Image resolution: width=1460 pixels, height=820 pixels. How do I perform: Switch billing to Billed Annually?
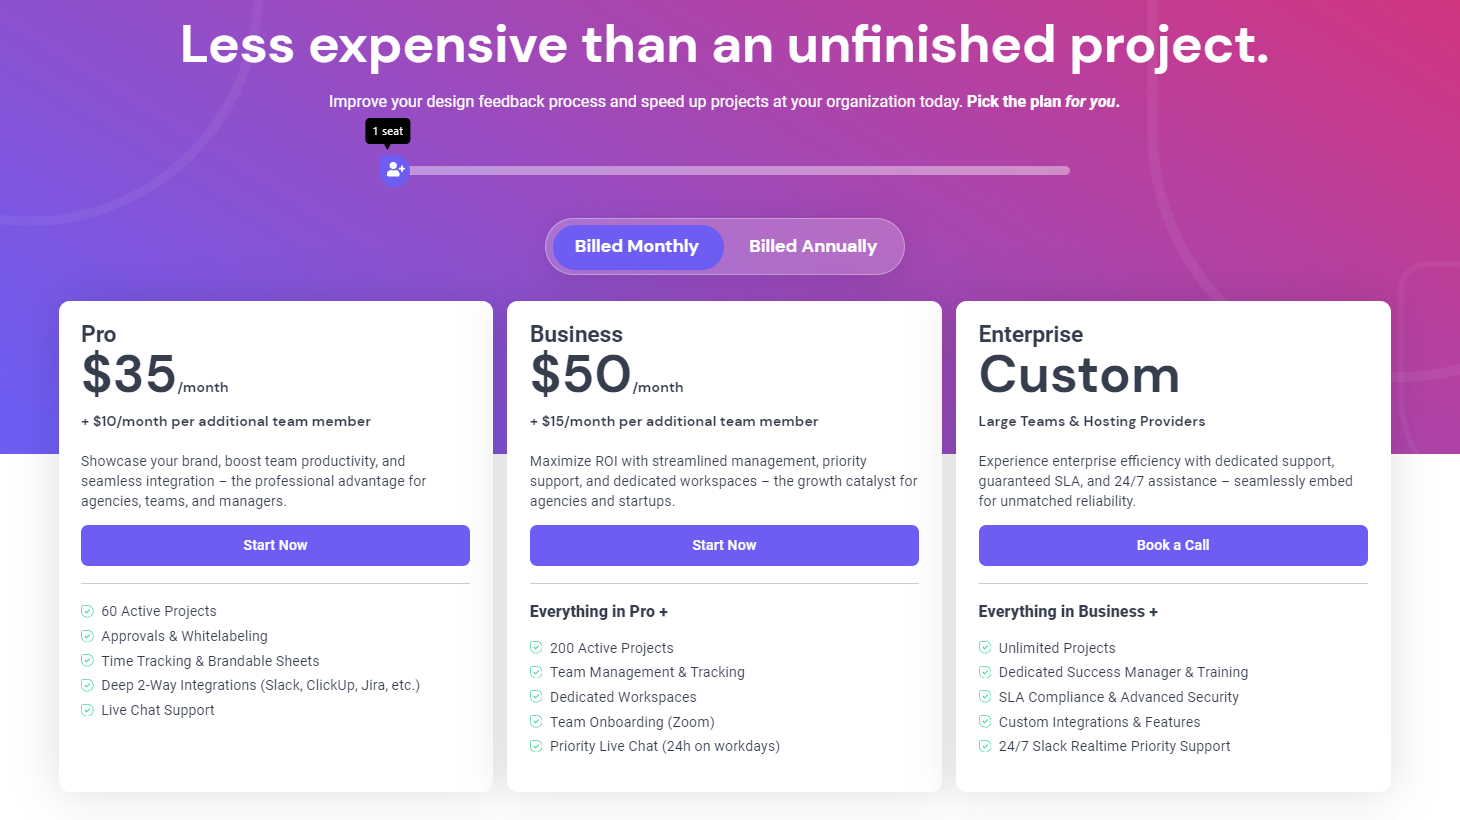[813, 246]
